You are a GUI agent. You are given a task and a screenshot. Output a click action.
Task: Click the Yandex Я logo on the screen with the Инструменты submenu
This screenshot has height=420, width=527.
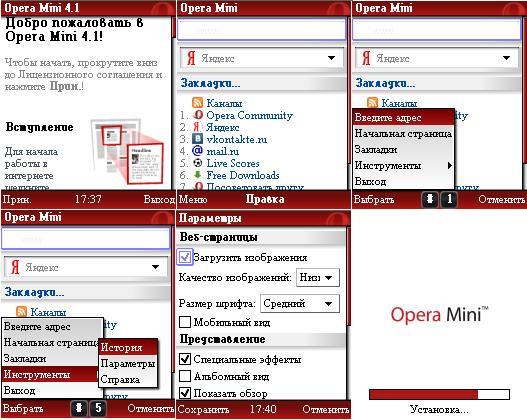[x=15, y=267]
